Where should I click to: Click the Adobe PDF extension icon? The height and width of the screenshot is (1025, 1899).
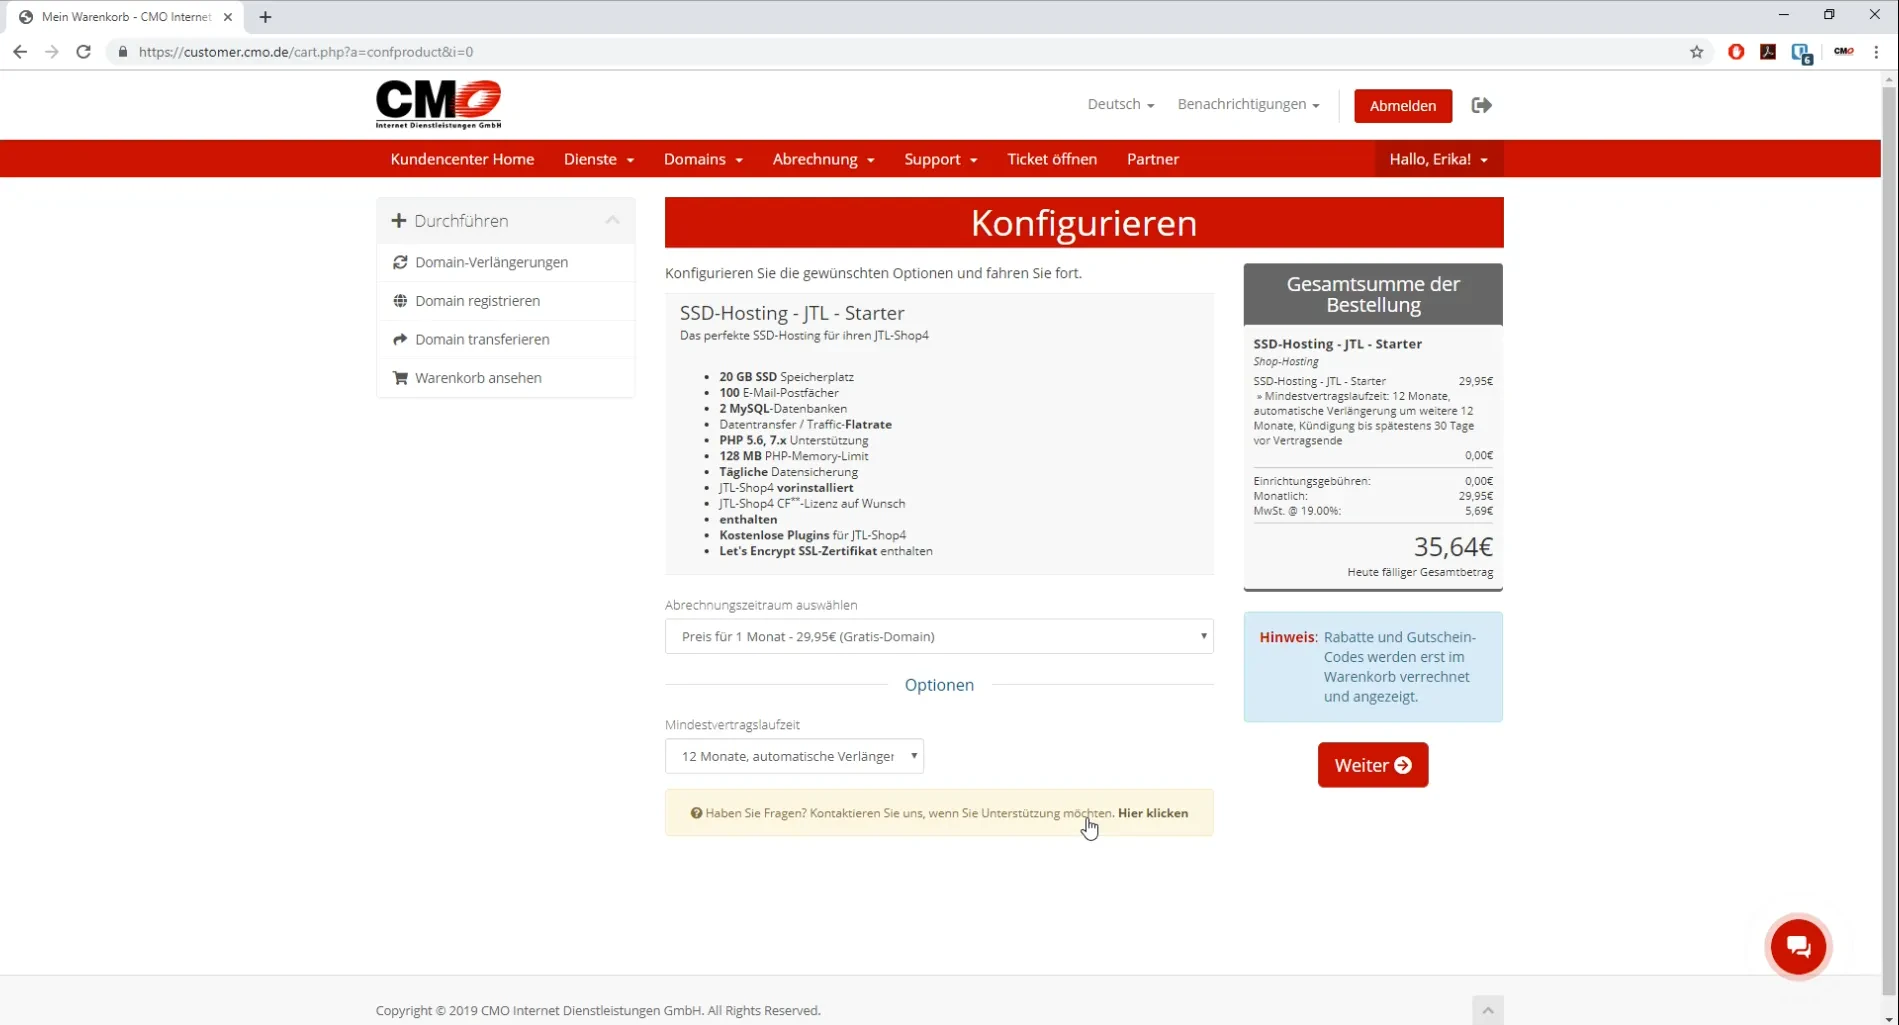pyautogui.click(x=1768, y=52)
